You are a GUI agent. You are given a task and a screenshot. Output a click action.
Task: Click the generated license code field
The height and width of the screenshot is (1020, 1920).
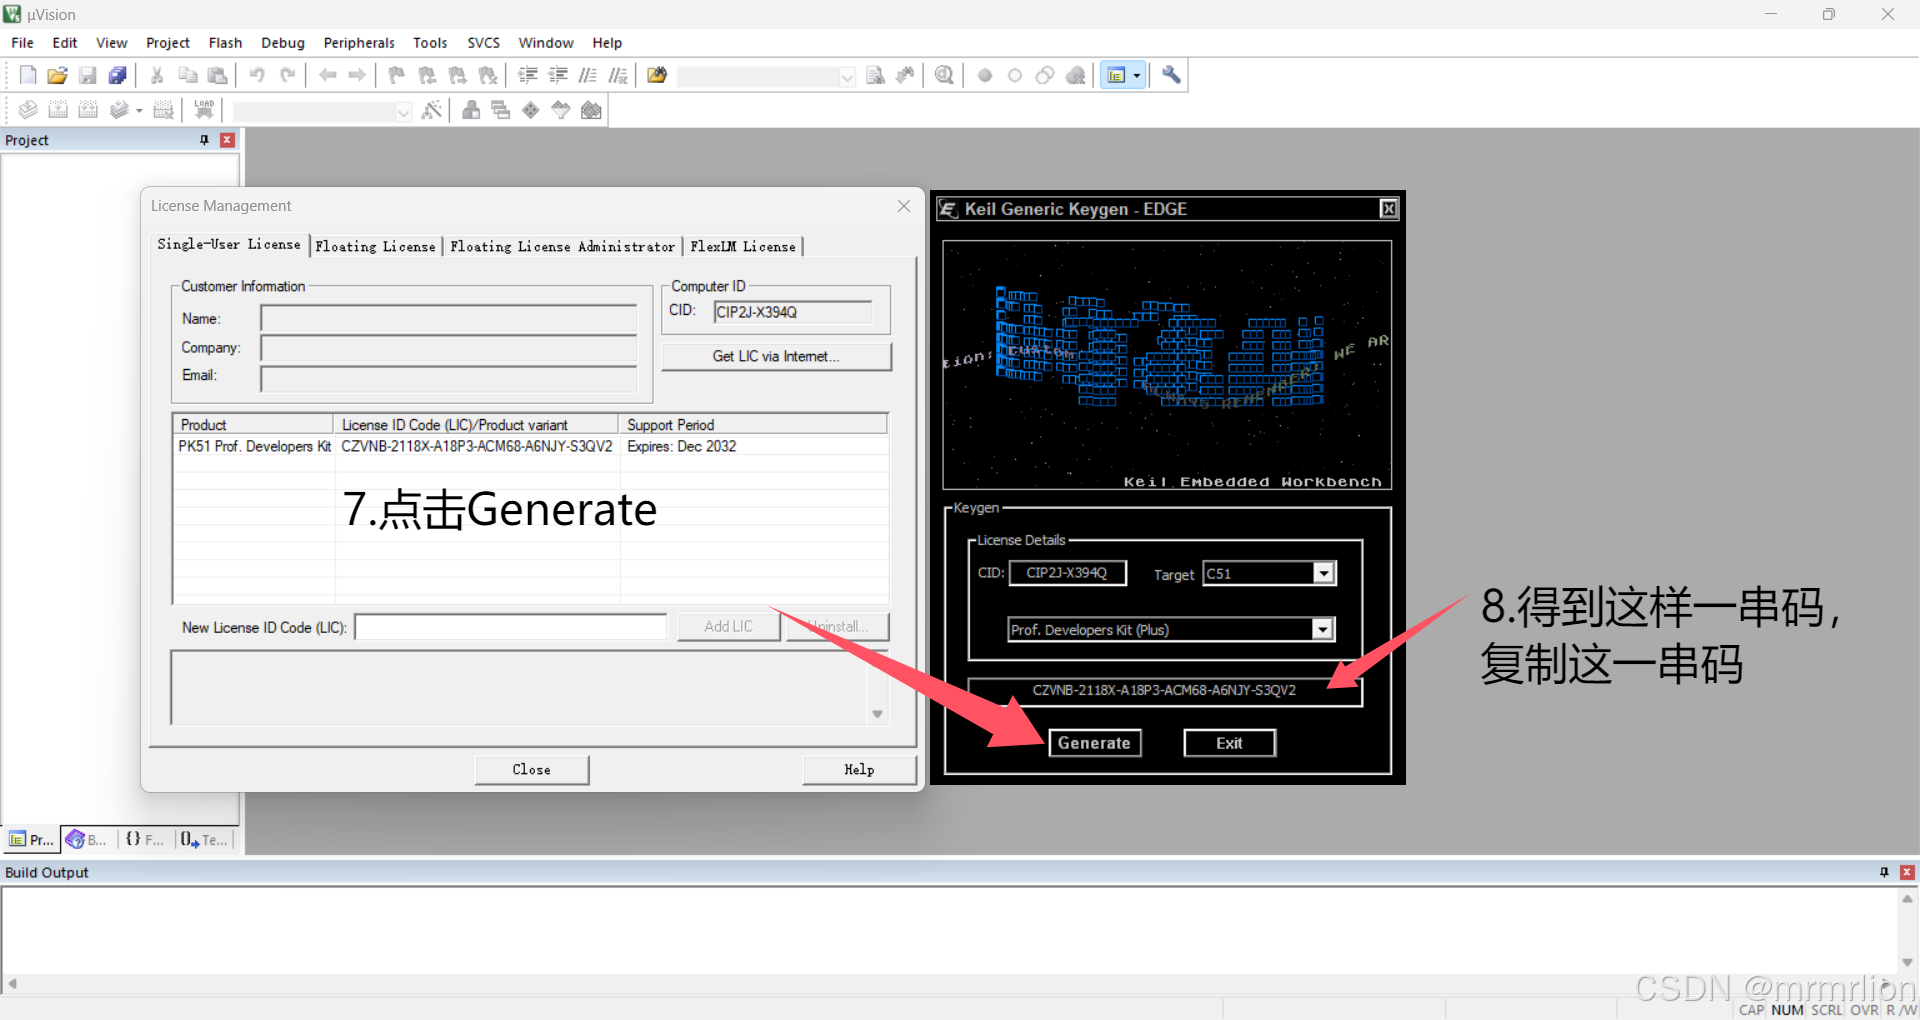click(x=1164, y=690)
